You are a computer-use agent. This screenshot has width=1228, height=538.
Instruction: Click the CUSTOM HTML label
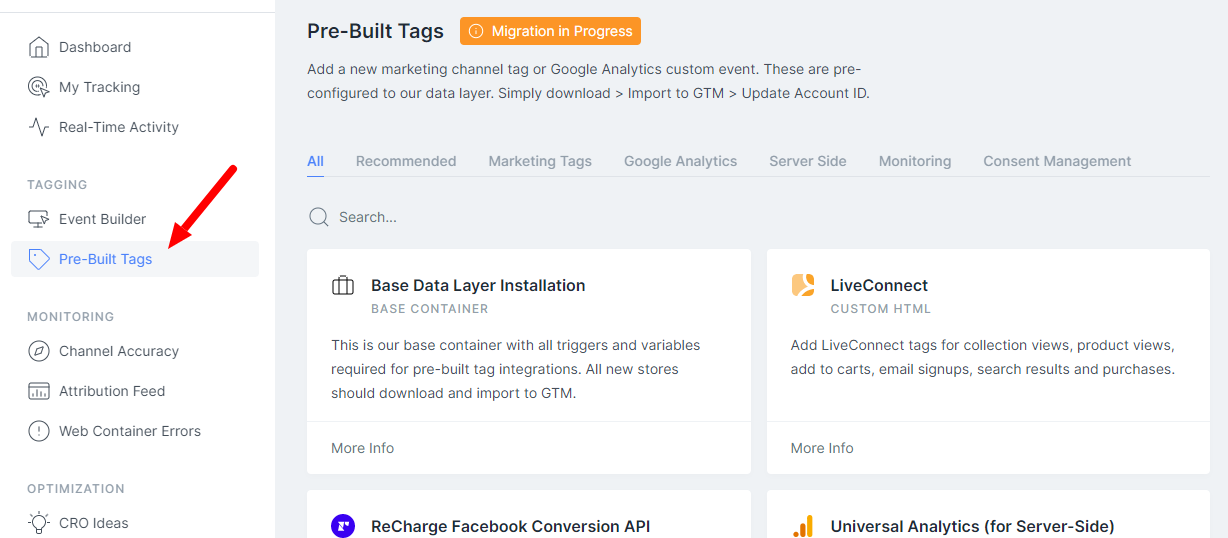881,309
